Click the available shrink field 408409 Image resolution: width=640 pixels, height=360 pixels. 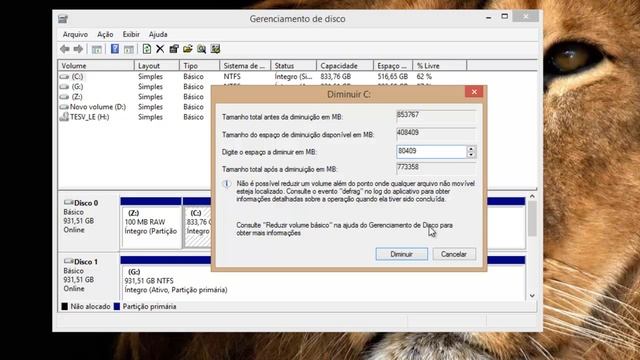(x=436, y=133)
